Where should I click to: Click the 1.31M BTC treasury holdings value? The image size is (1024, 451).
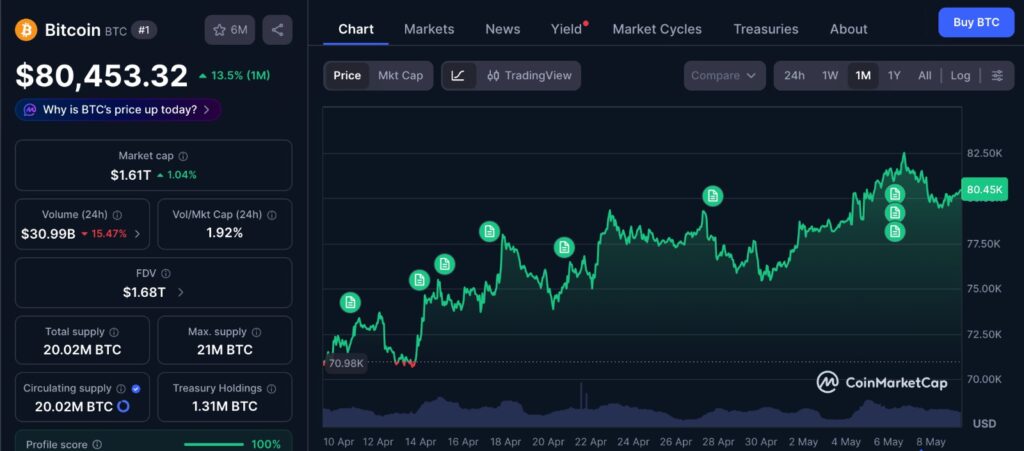coord(225,407)
